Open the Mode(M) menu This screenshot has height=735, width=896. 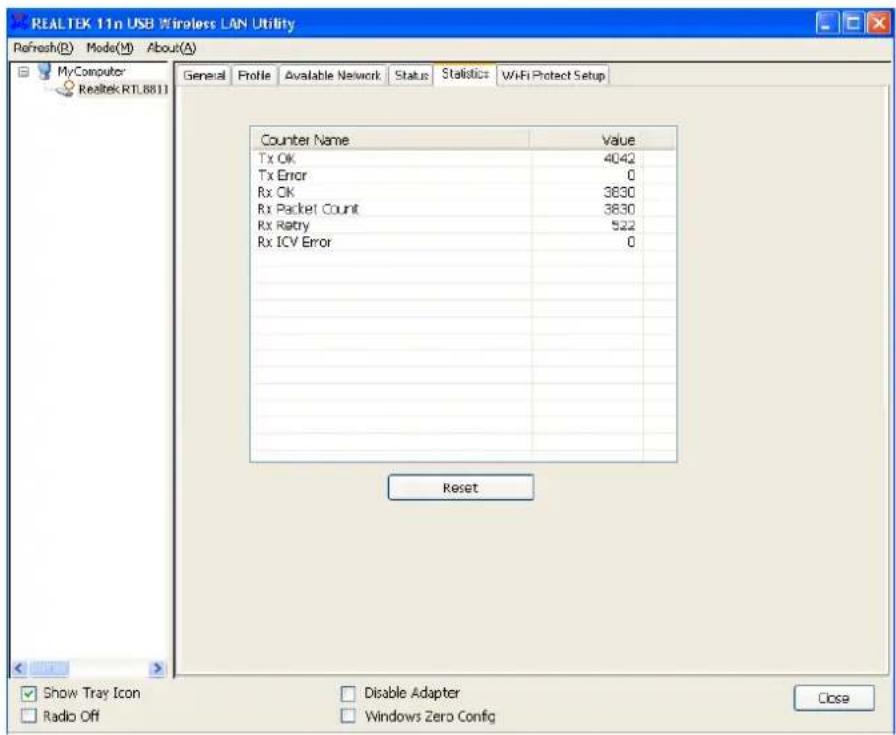pyautogui.click(x=110, y=48)
